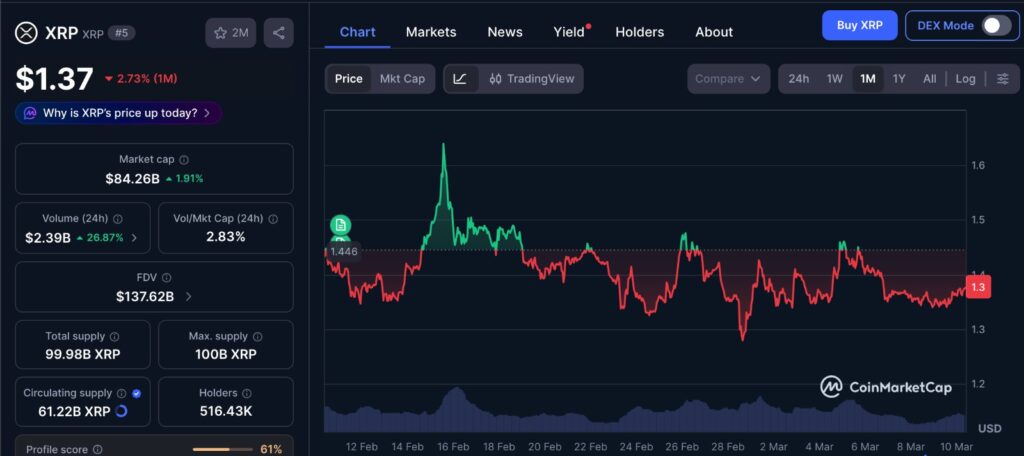The image size is (1024, 456).
Task: Click info icon next to Profile score
Action: pos(97,449)
